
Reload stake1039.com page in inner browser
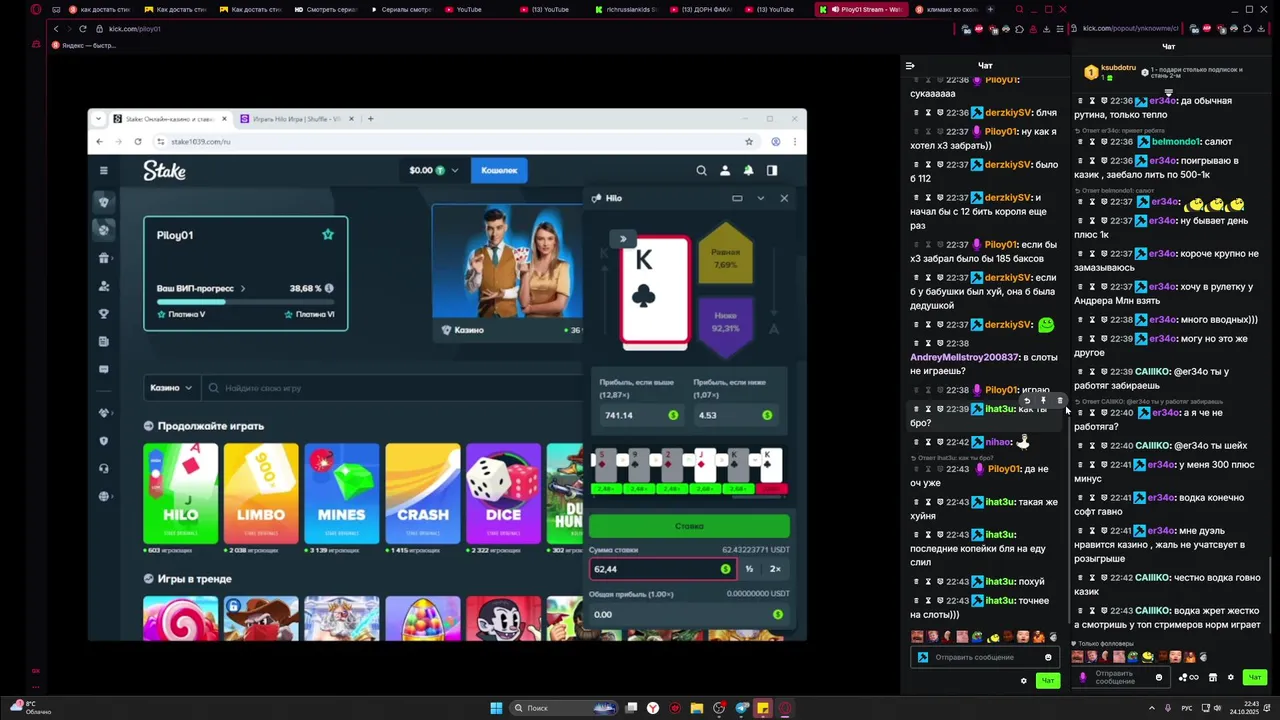[138, 141]
